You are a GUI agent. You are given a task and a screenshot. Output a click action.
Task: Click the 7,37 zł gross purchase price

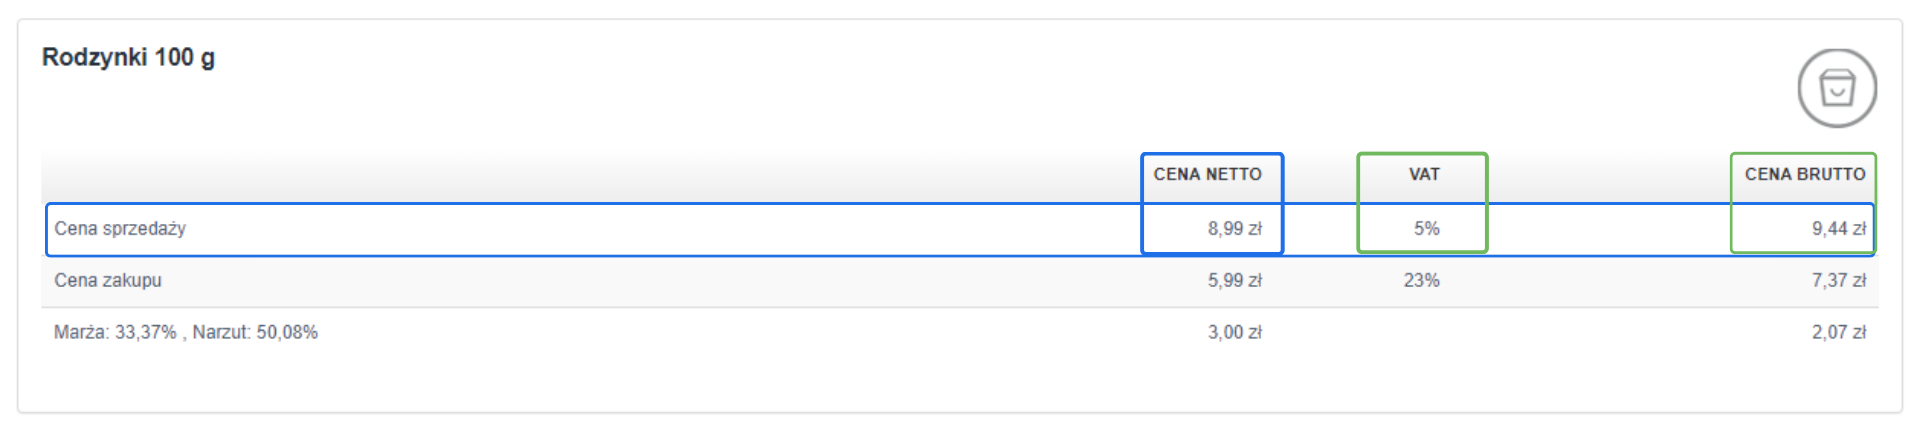[1838, 281]
